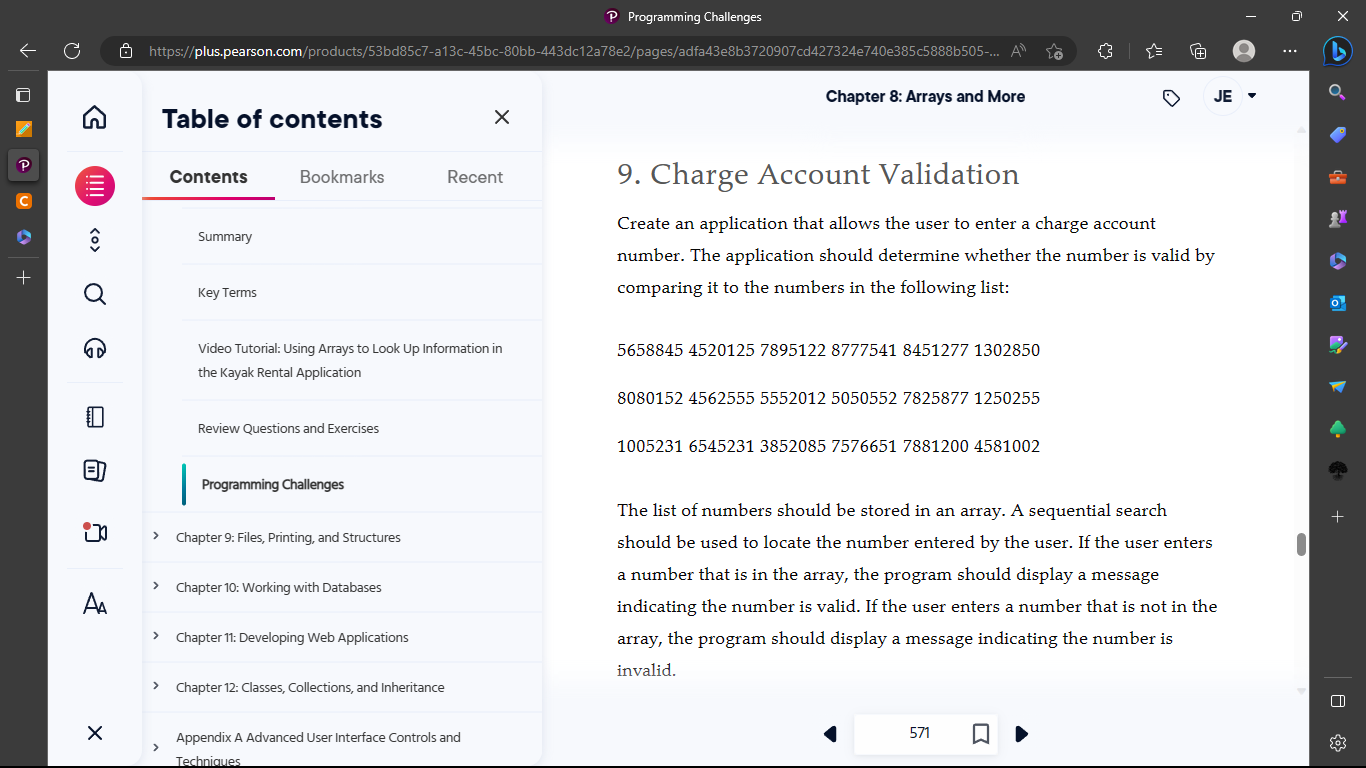This screenshot has height=768, width=1366.
Task: Switch to the Bookmarks tab
Action: tap(341, 177)
